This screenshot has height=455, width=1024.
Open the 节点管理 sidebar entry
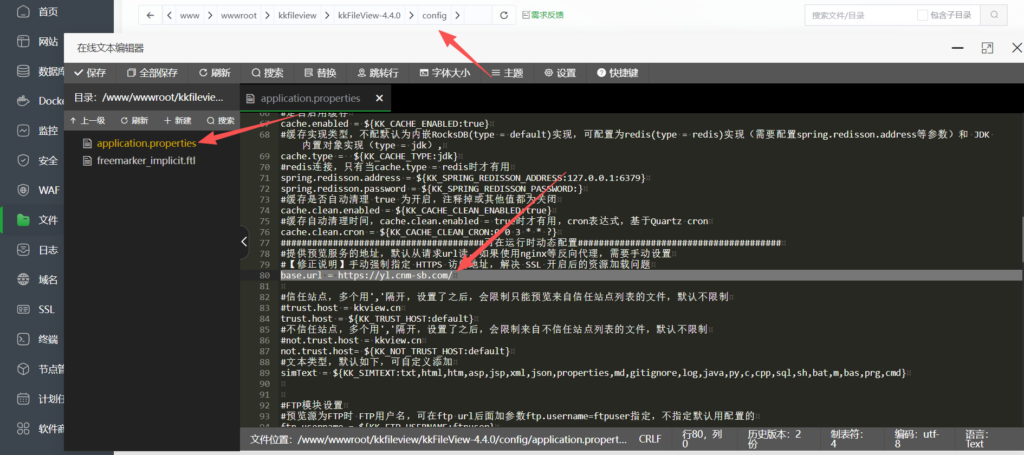pos(39,369)
